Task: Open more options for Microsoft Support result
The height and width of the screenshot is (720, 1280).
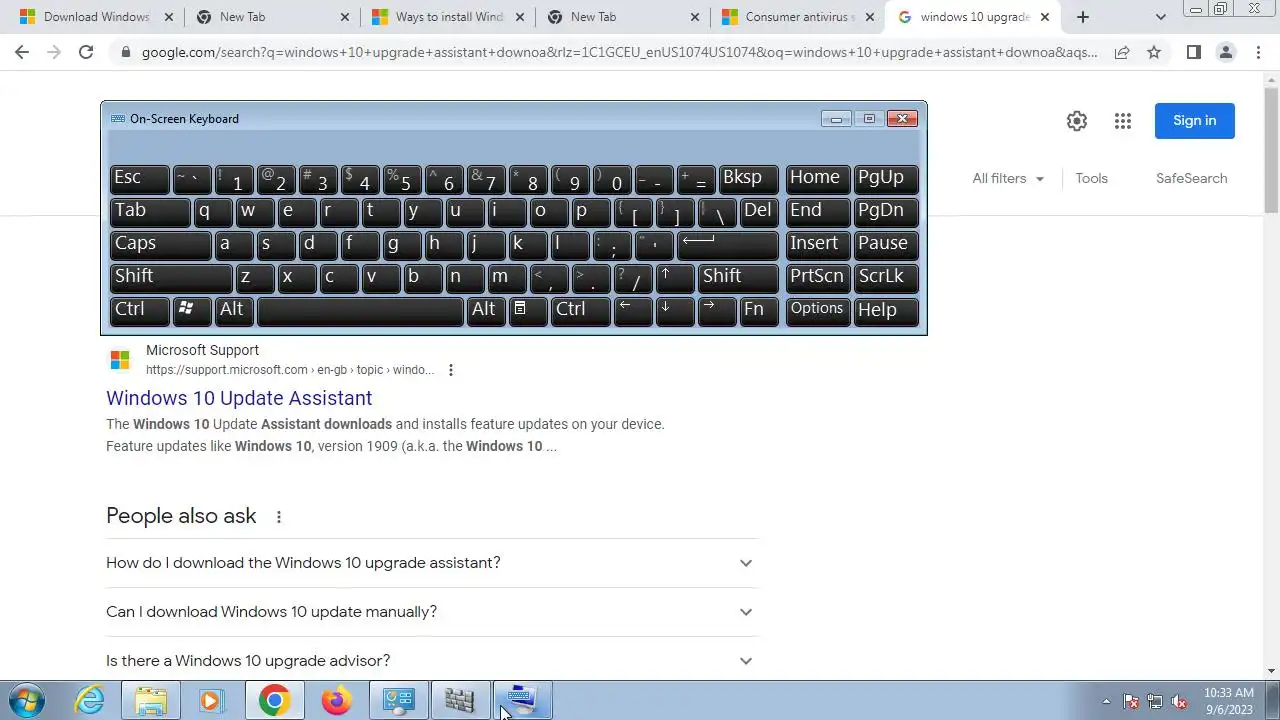Action: coord(451,370)
